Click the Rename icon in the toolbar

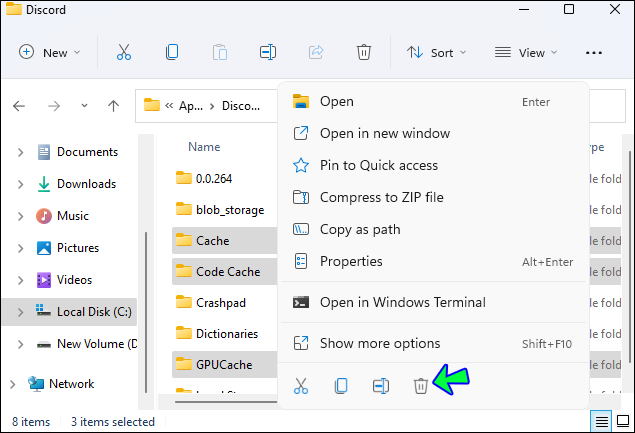pos(268,52)
